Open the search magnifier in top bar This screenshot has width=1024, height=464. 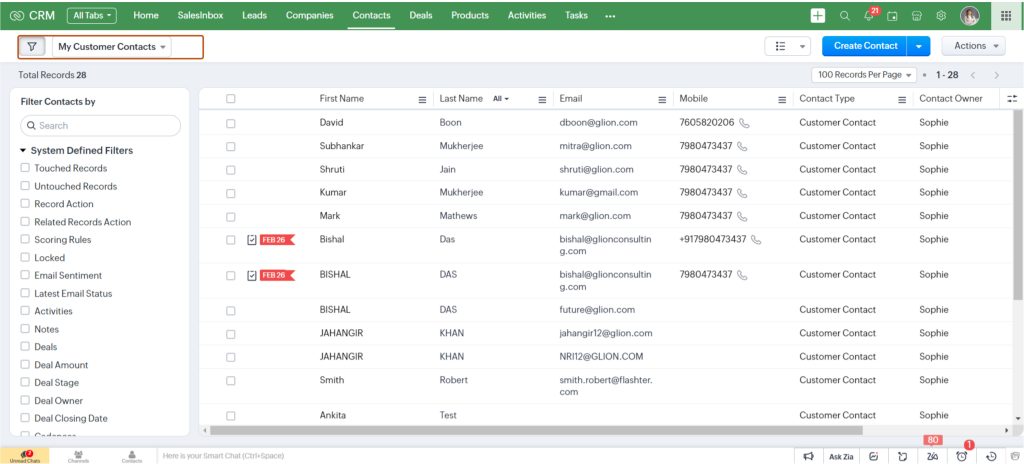tap(844, 16)
